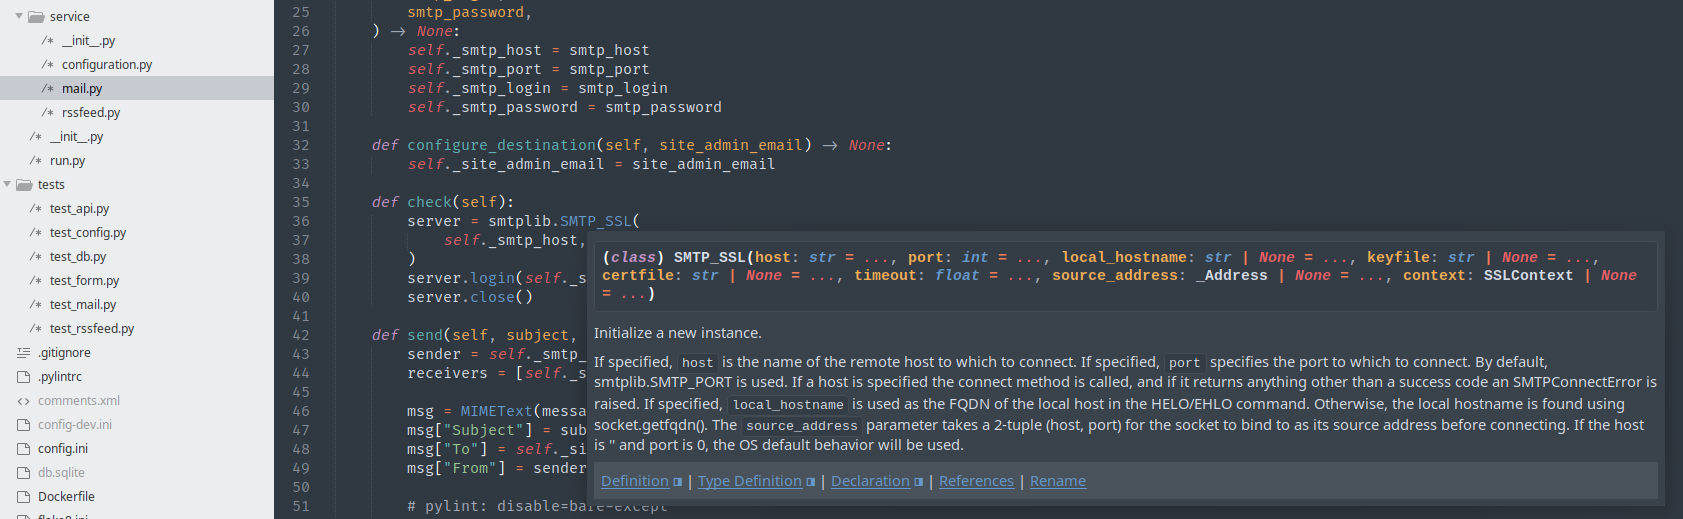The width and height of the screenshot is (1683, 519).
Task: Open run.py file
Action: coord(68,161)
